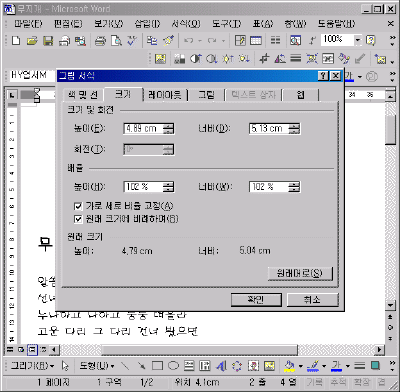Toggle 원래 크기에 비례하여 checkbox
This screenshot has width=400, height=392.
coord(78,219)
